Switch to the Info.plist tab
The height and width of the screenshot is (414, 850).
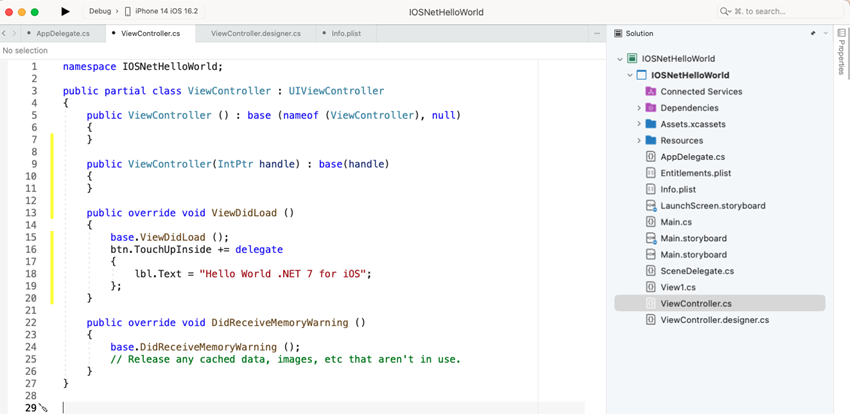(x=346, y=34)
